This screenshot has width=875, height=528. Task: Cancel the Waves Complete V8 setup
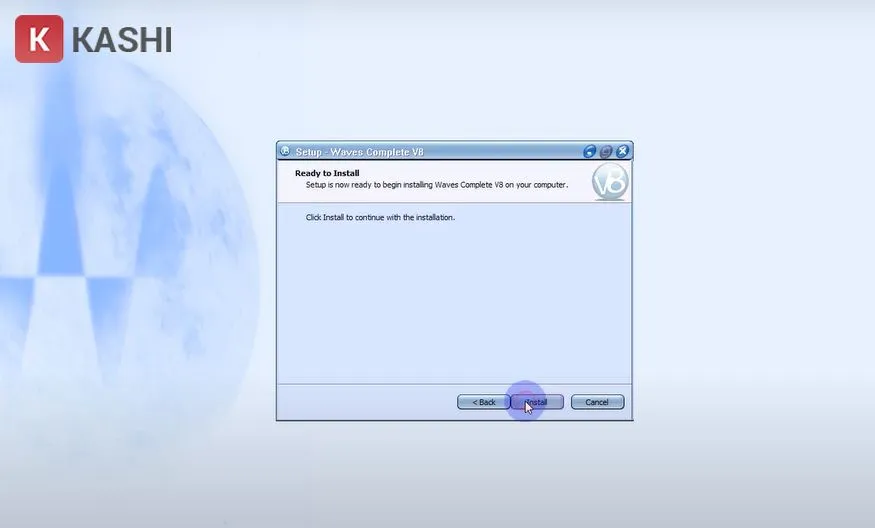click(x=597, y=402)
